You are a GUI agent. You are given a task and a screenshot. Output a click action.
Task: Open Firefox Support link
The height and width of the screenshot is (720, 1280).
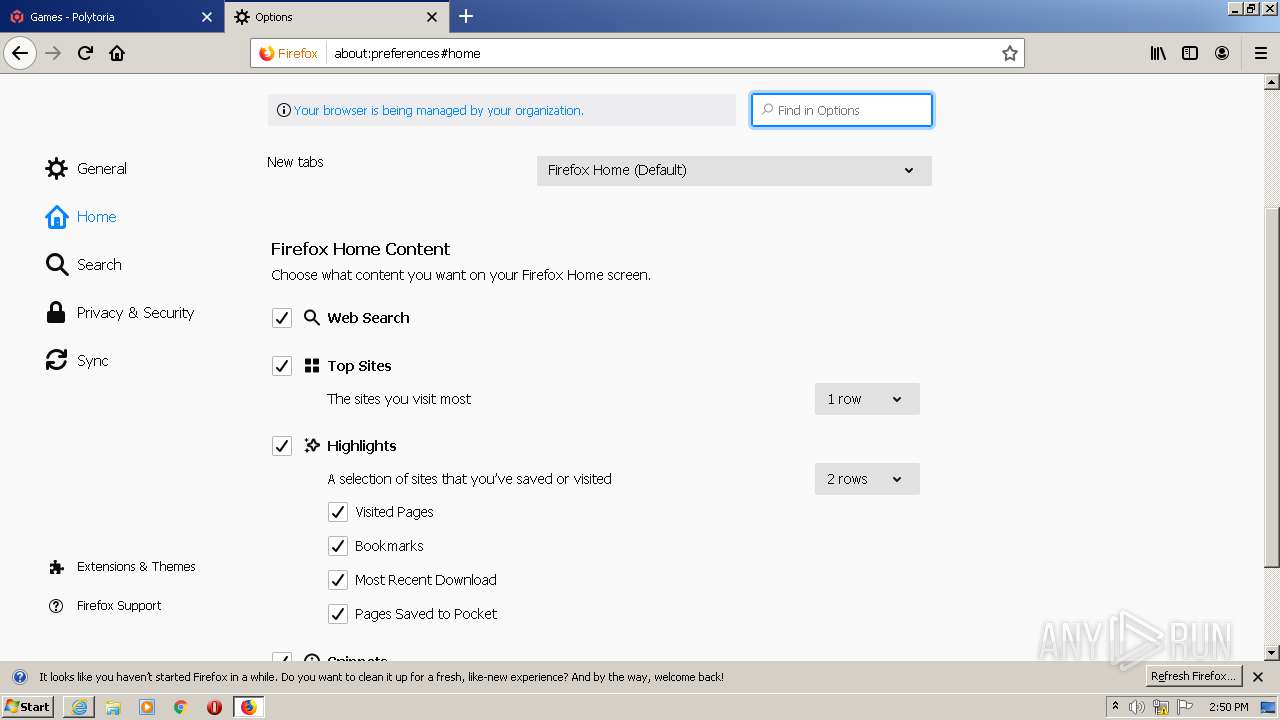[x=105, y=606]
